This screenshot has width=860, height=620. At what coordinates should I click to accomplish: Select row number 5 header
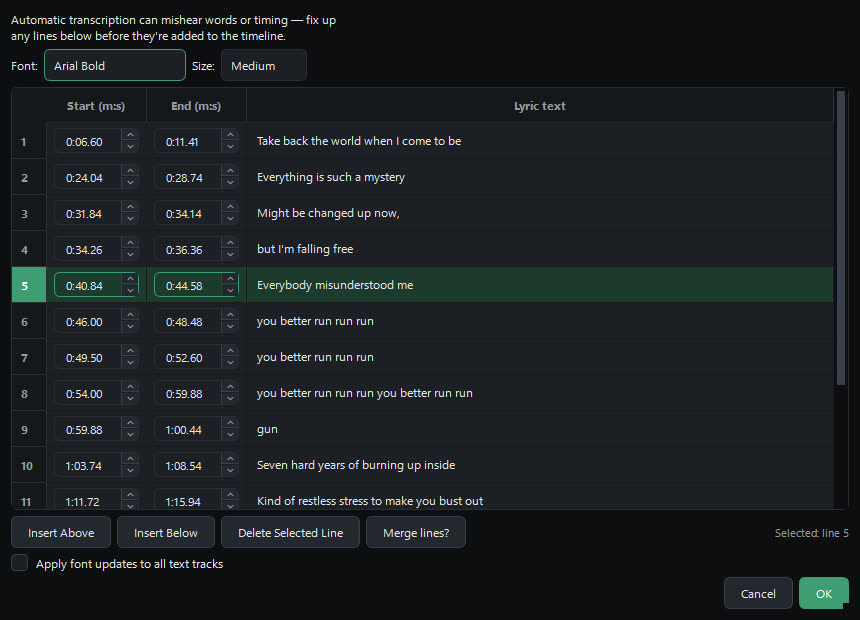coord(29,285)
